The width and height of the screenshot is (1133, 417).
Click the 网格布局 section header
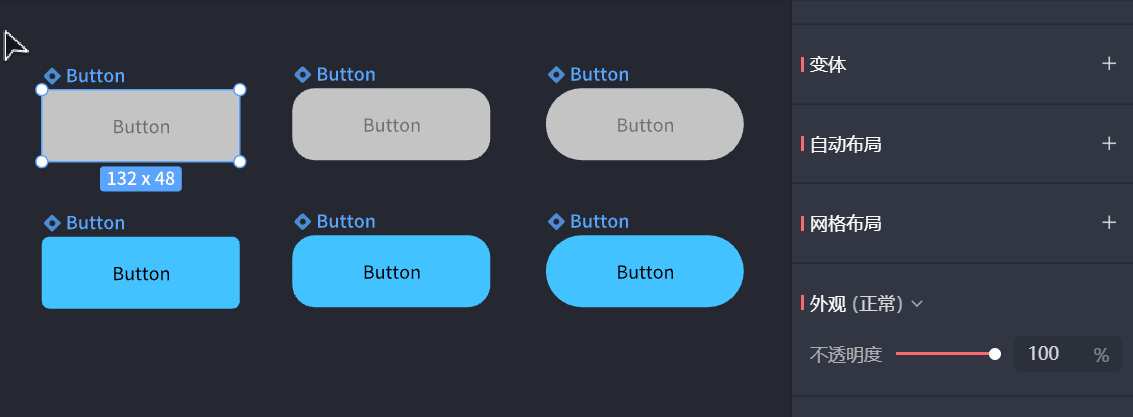point(845,223)
